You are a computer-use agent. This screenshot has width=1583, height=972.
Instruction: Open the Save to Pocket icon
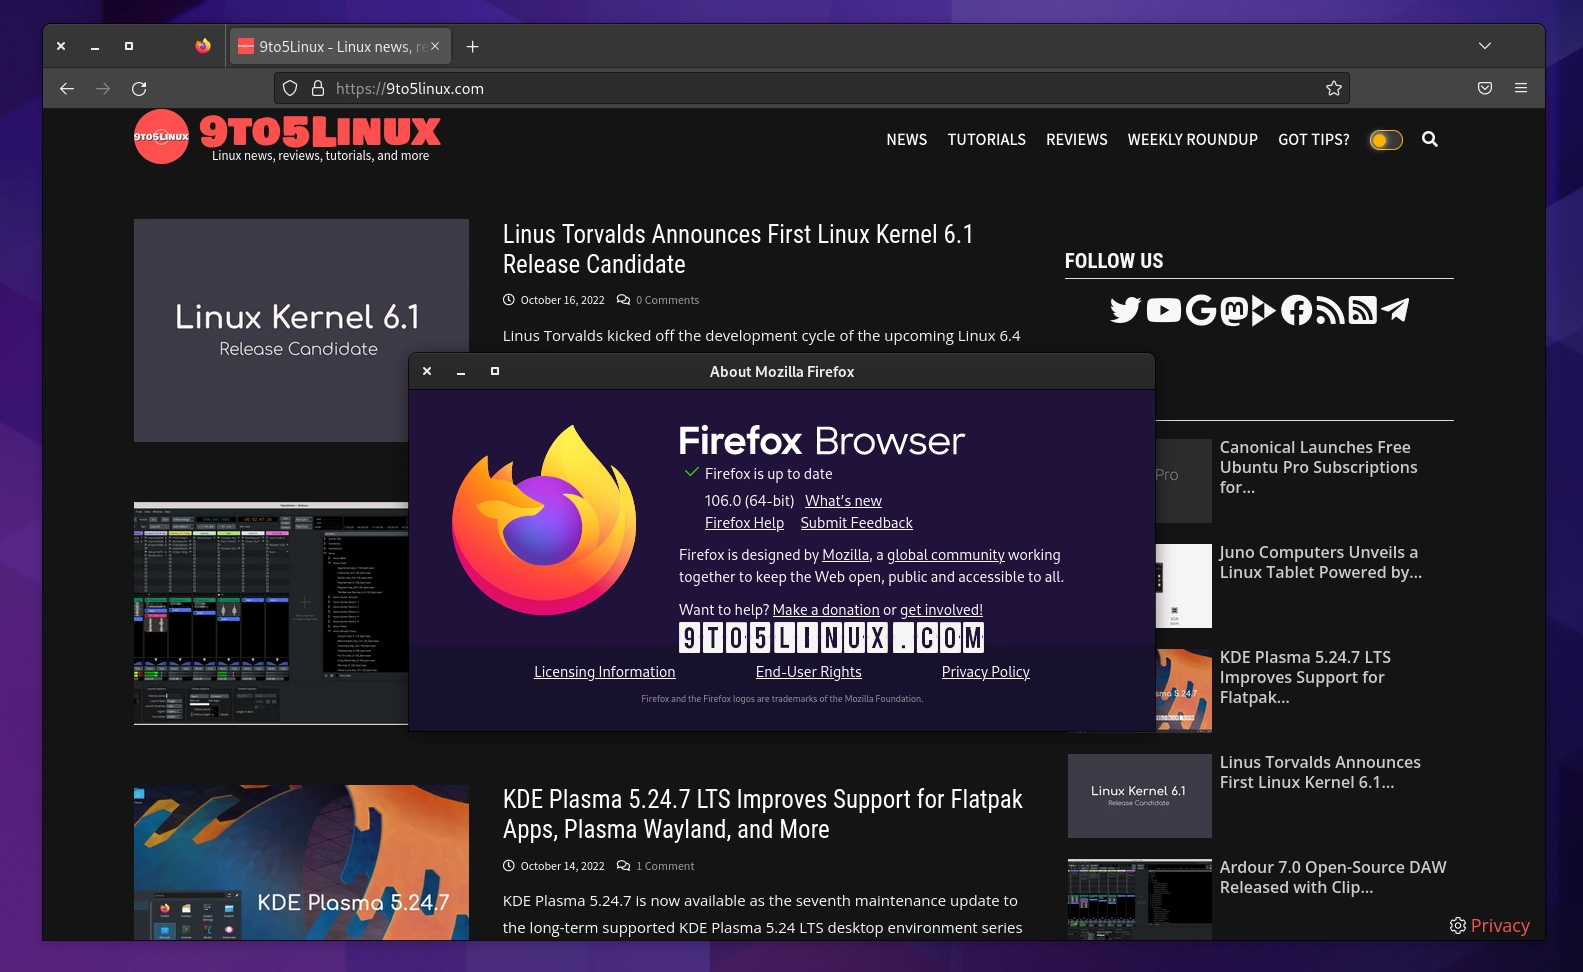point(1485,88)
